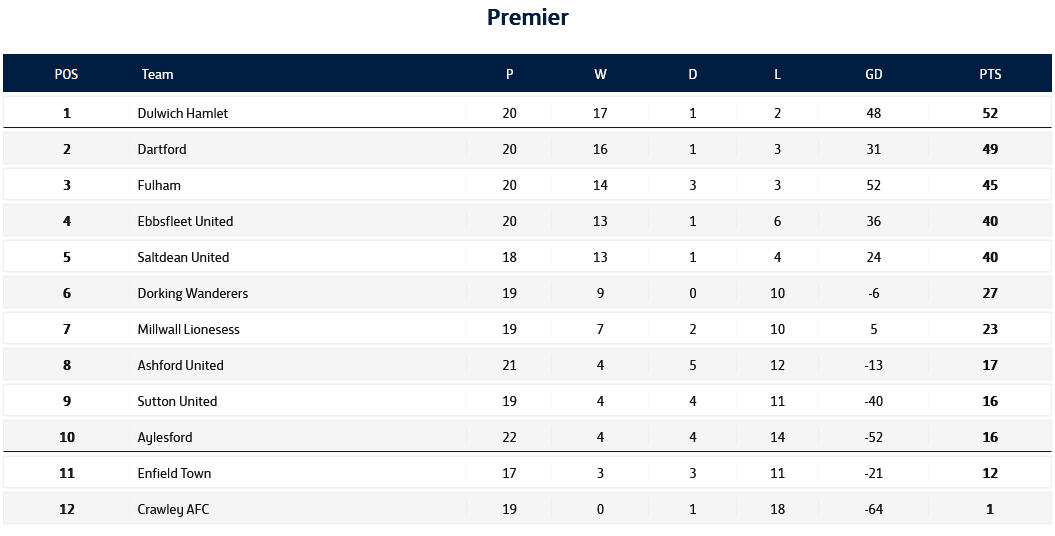
Task: Open the Fulham team entry
Action: pos(159,185)
